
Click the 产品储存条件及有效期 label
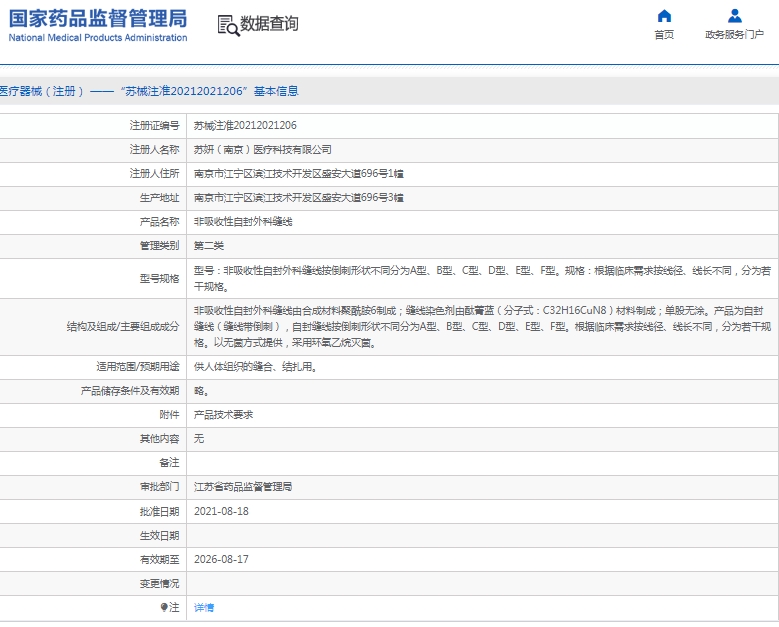point(130,391)
